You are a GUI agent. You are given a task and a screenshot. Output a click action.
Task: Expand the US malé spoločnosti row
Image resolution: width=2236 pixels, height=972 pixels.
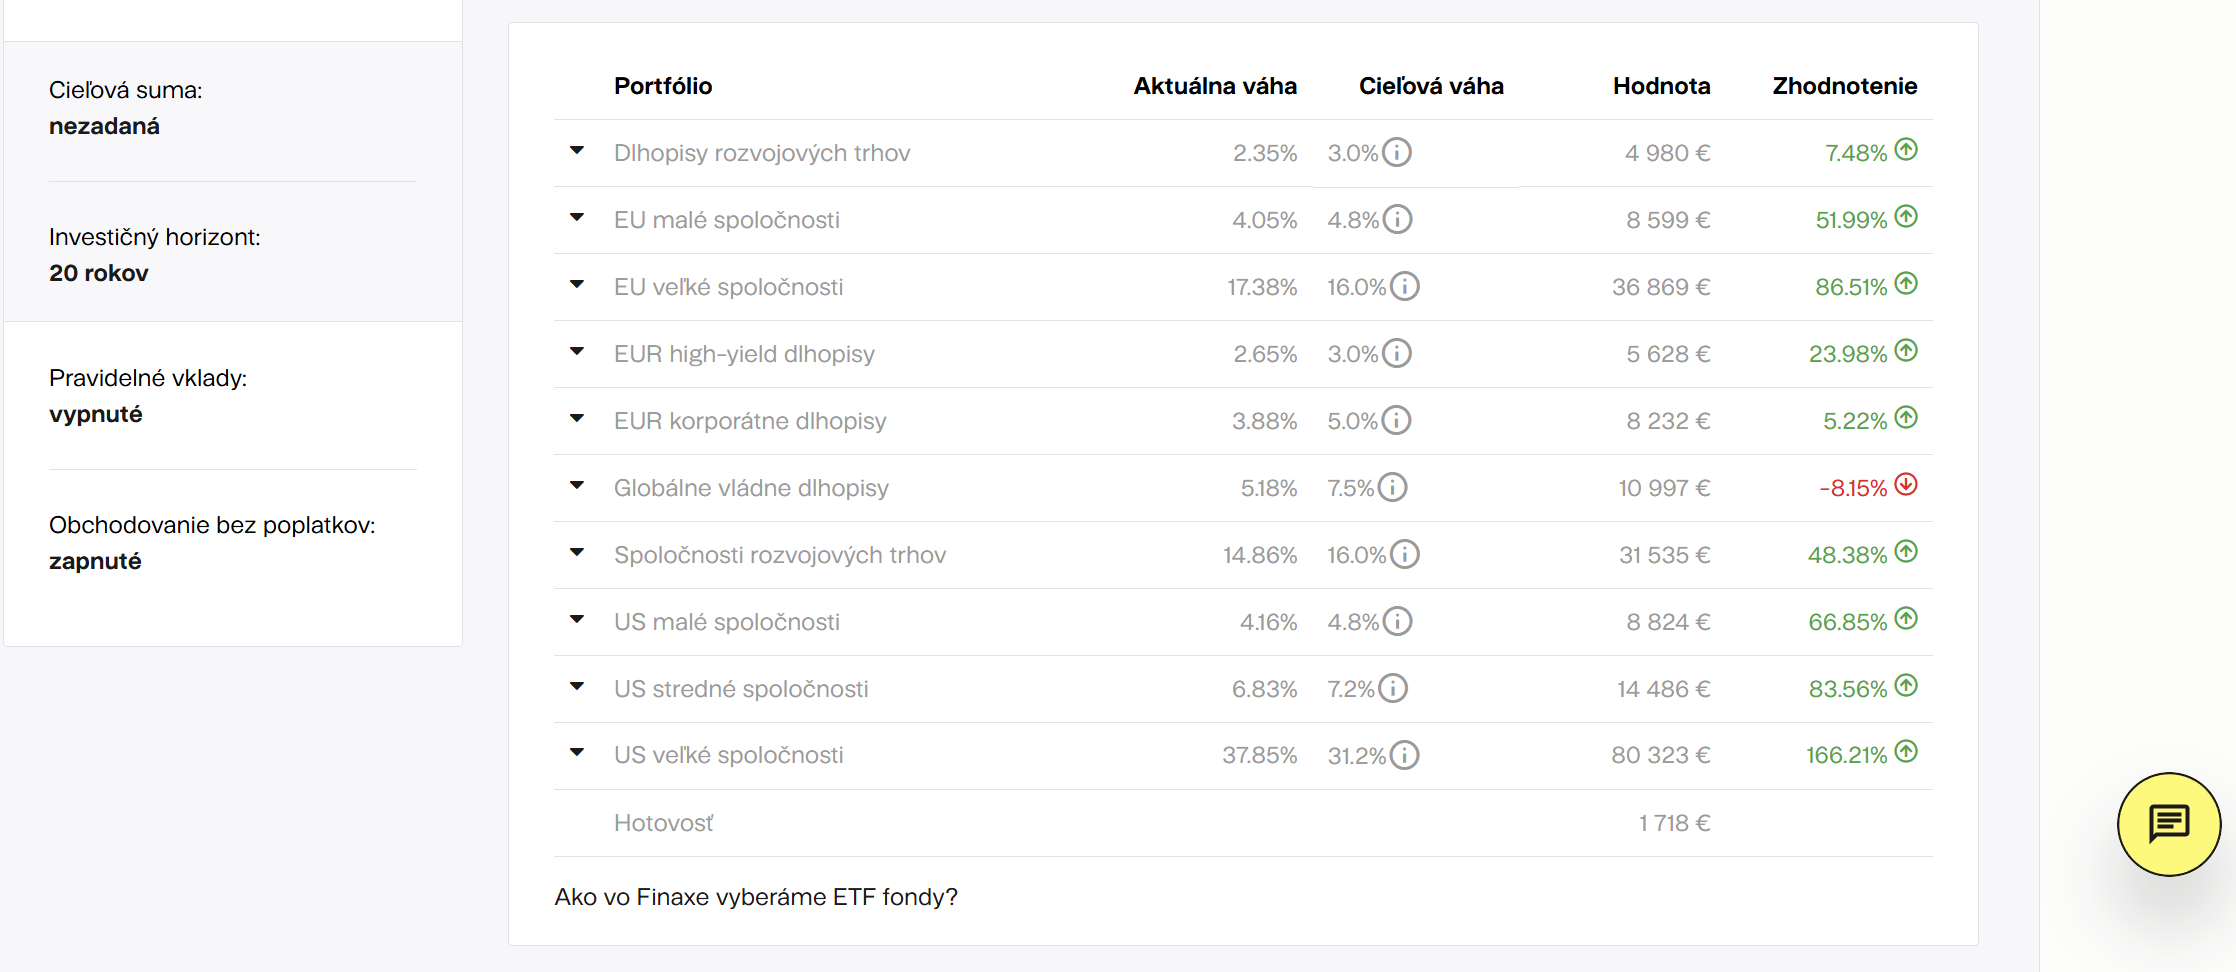pyautogui.click(x=577, y=620)
